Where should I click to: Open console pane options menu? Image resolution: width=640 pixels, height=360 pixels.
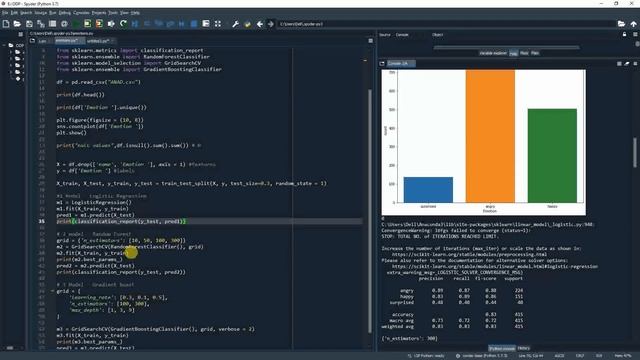click(635, 64)
